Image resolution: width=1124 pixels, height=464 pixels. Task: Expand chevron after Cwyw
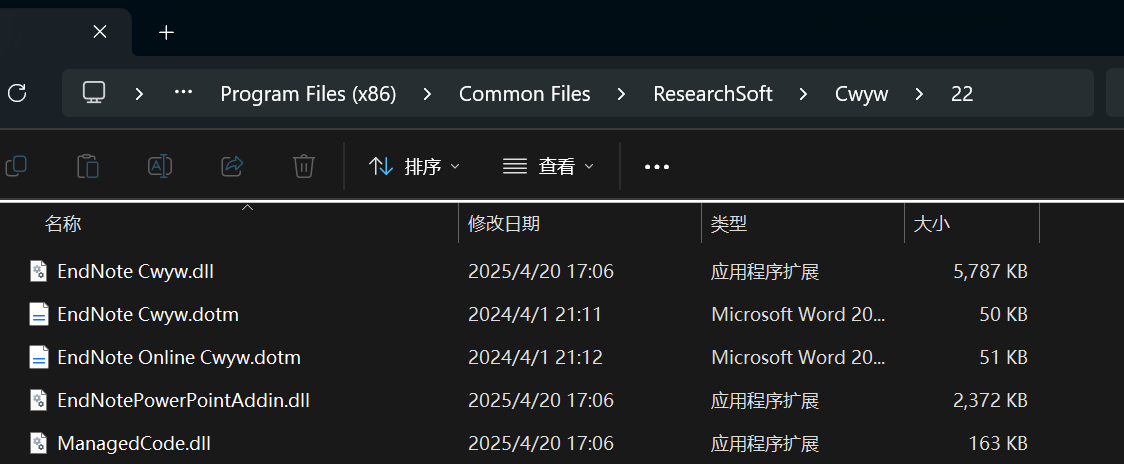(x=919, y=93)
